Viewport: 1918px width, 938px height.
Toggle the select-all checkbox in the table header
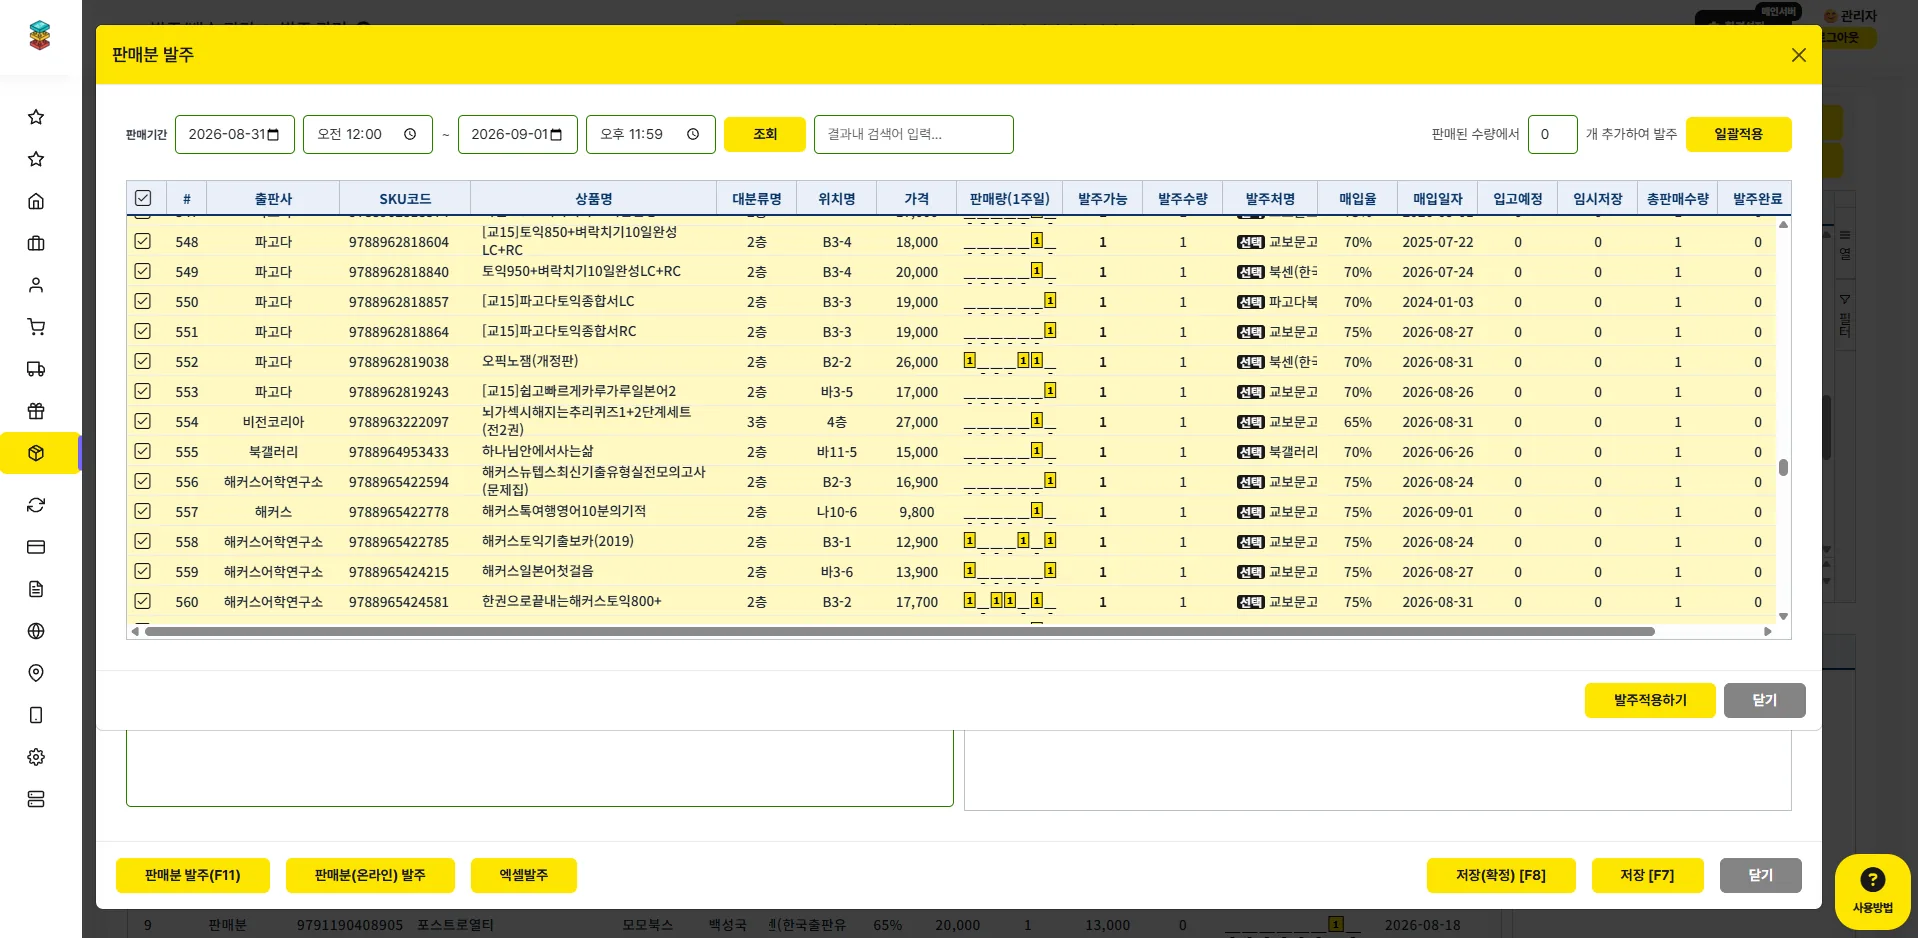[143, 198]
